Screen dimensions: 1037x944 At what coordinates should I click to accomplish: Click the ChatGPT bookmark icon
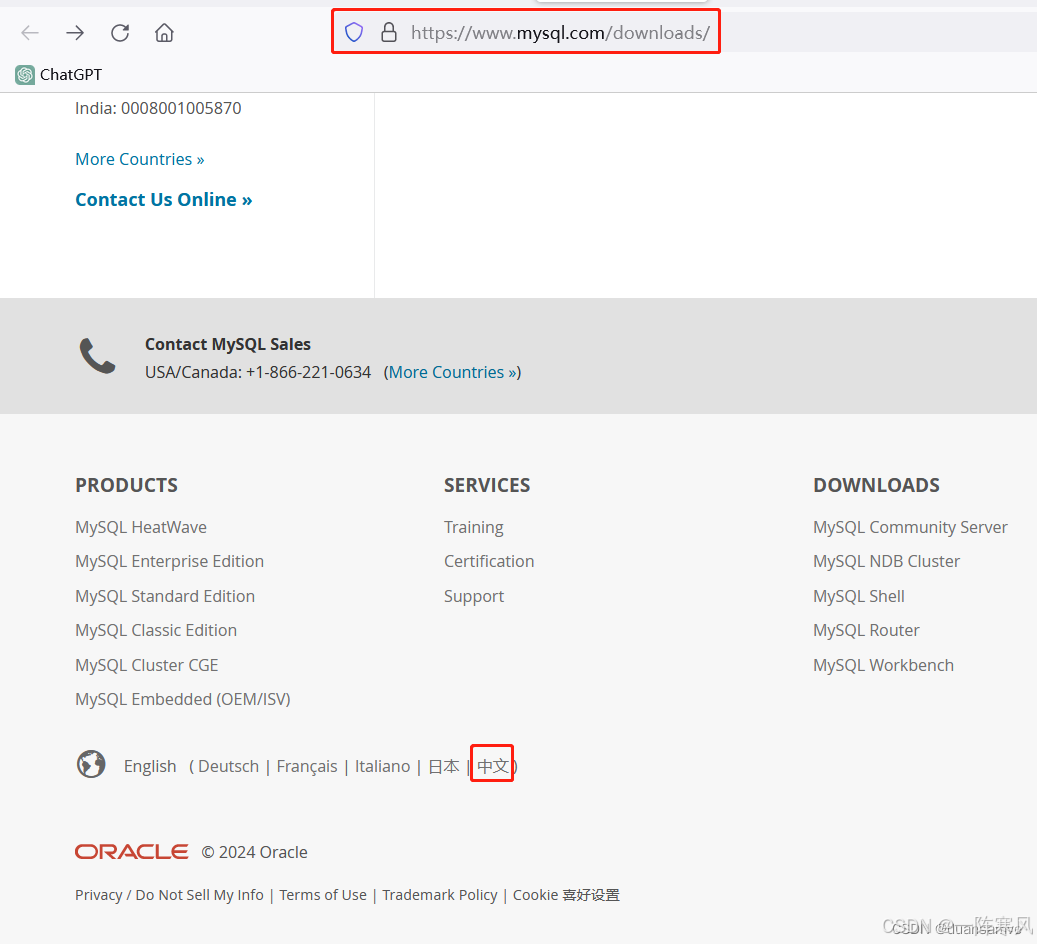25,75
